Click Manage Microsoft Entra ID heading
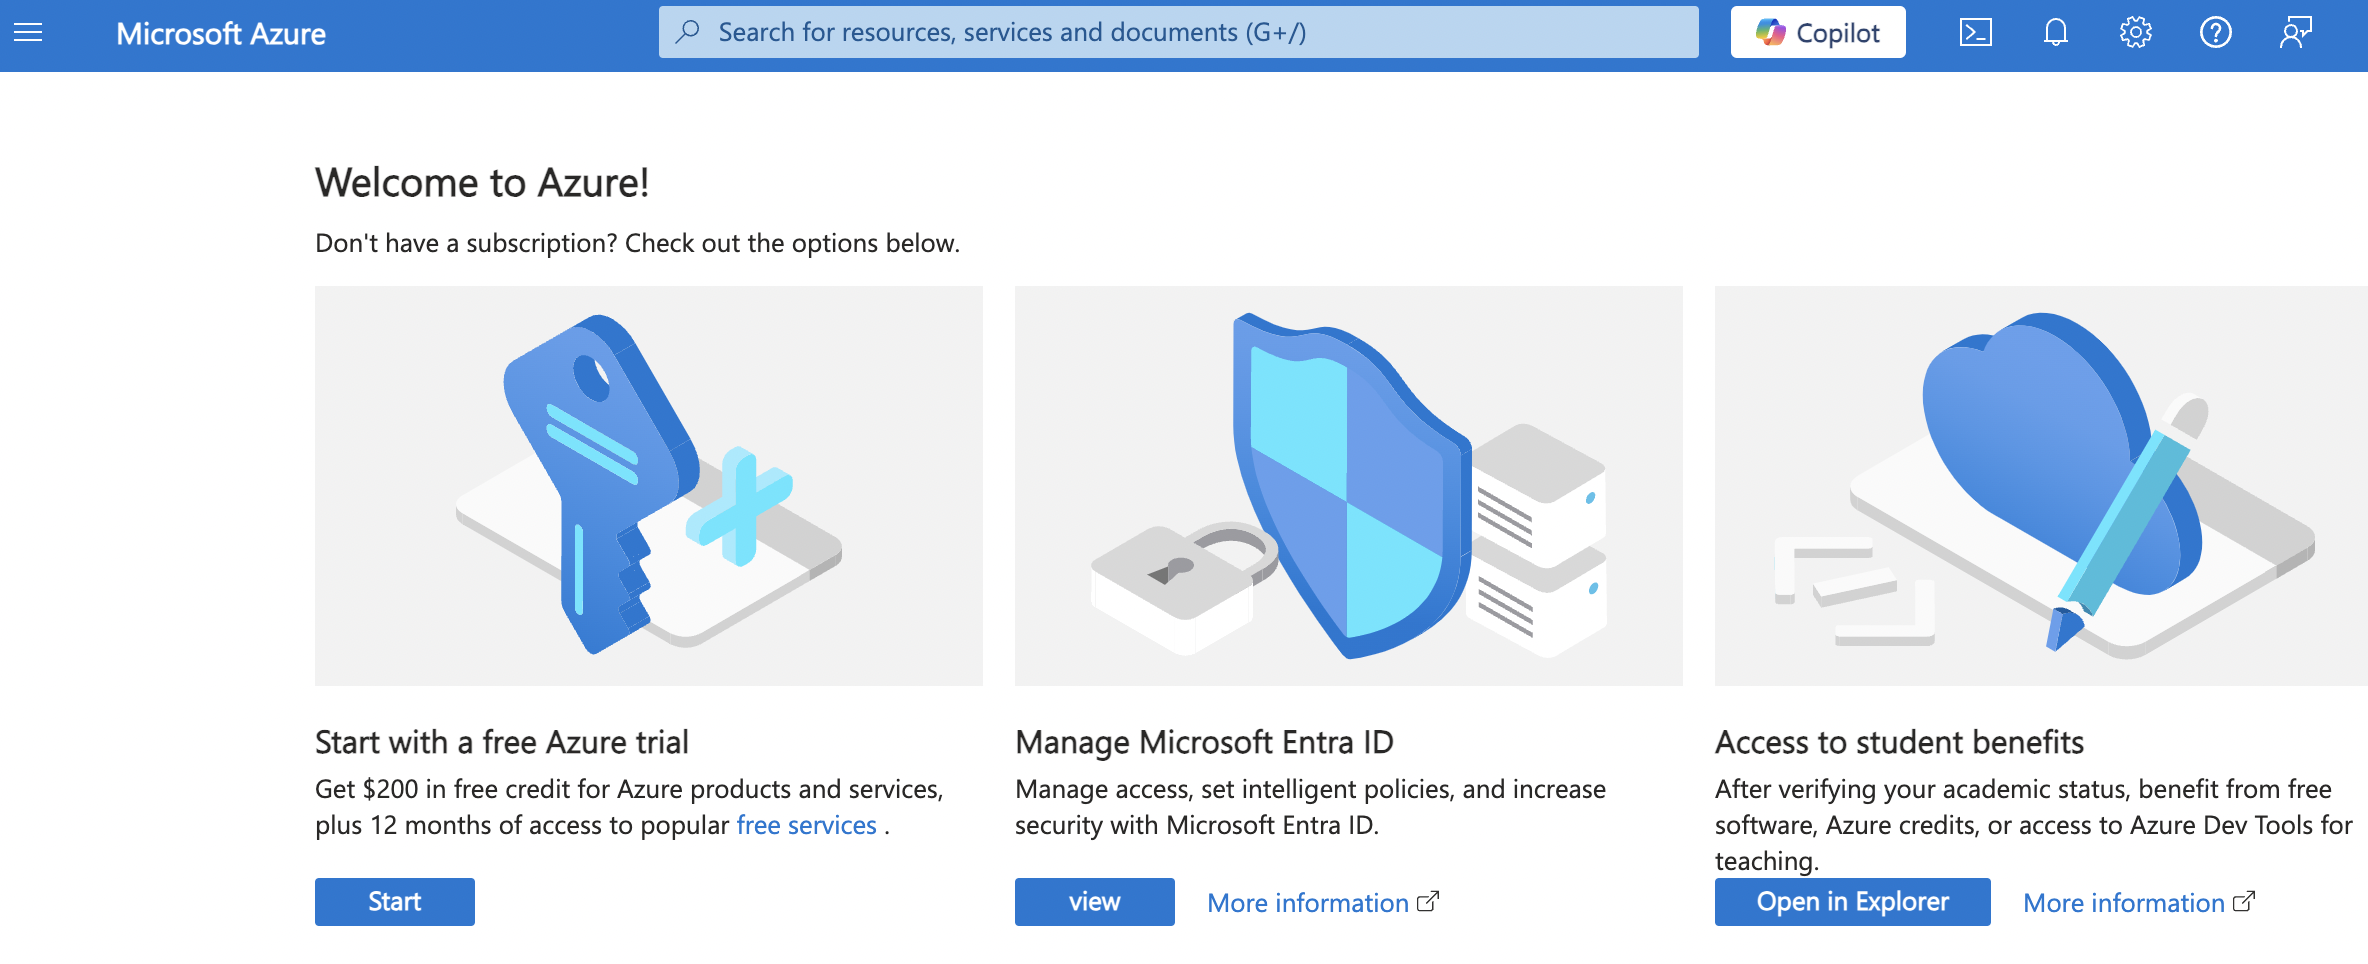Image resolution: width=2368 pixels, height=964 pixels. 1204,742
